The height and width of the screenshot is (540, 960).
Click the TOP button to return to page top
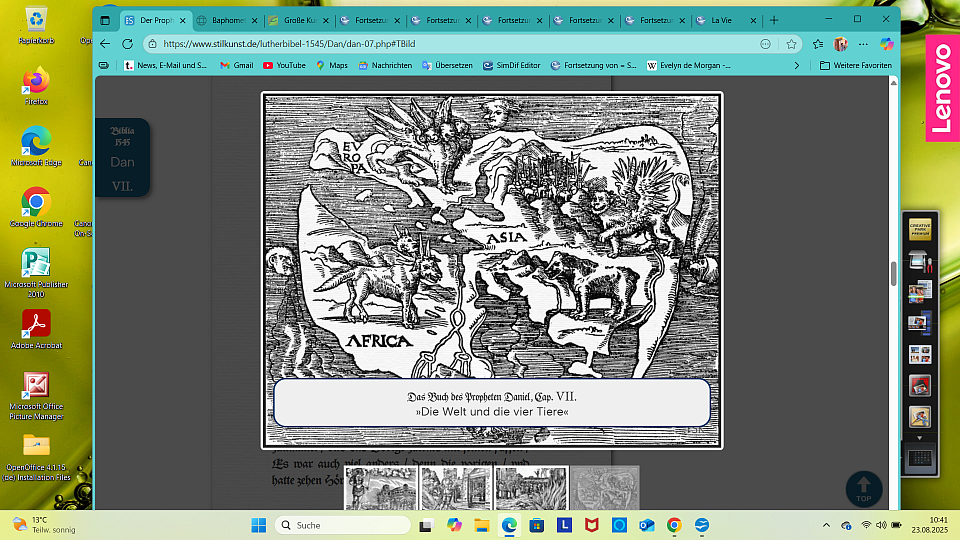863,488
